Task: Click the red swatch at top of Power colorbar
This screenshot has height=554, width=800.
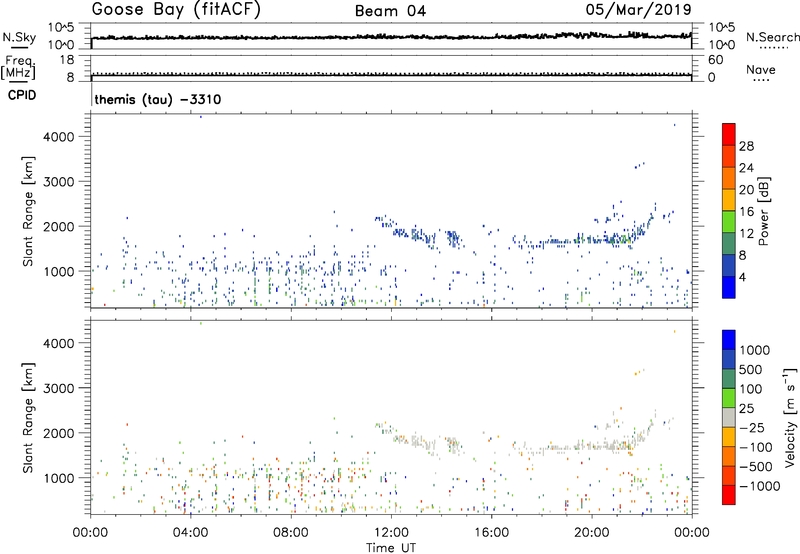Action: pos(729,134)
